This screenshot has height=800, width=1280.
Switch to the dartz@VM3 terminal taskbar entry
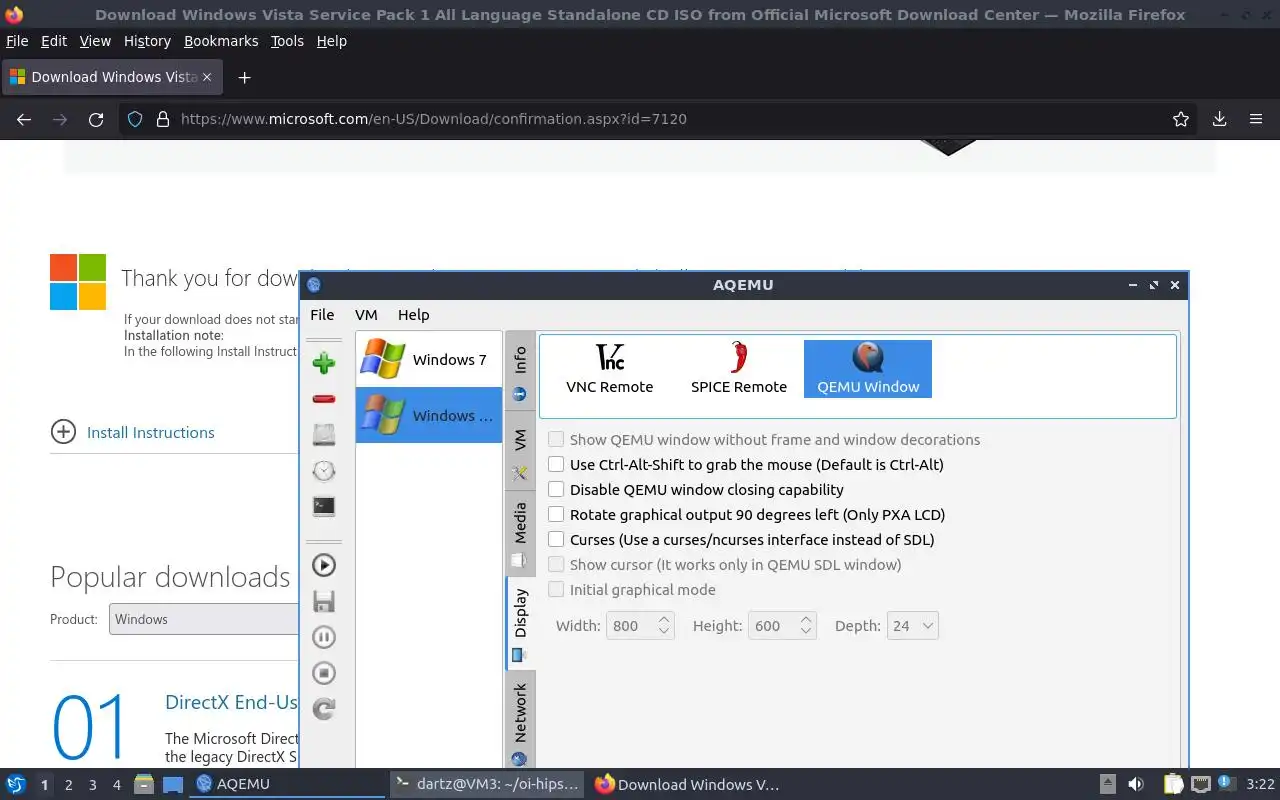click(x=487, y=784)
